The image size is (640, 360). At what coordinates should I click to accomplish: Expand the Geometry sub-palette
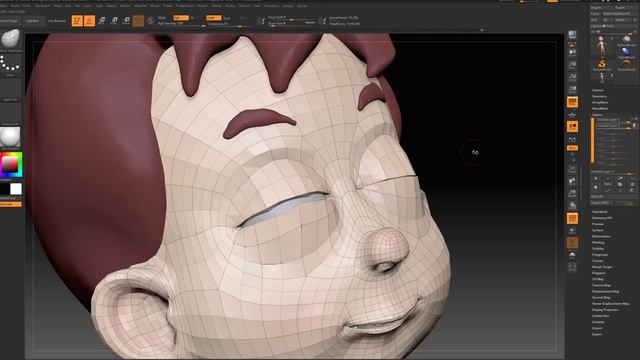coord(599,96)
